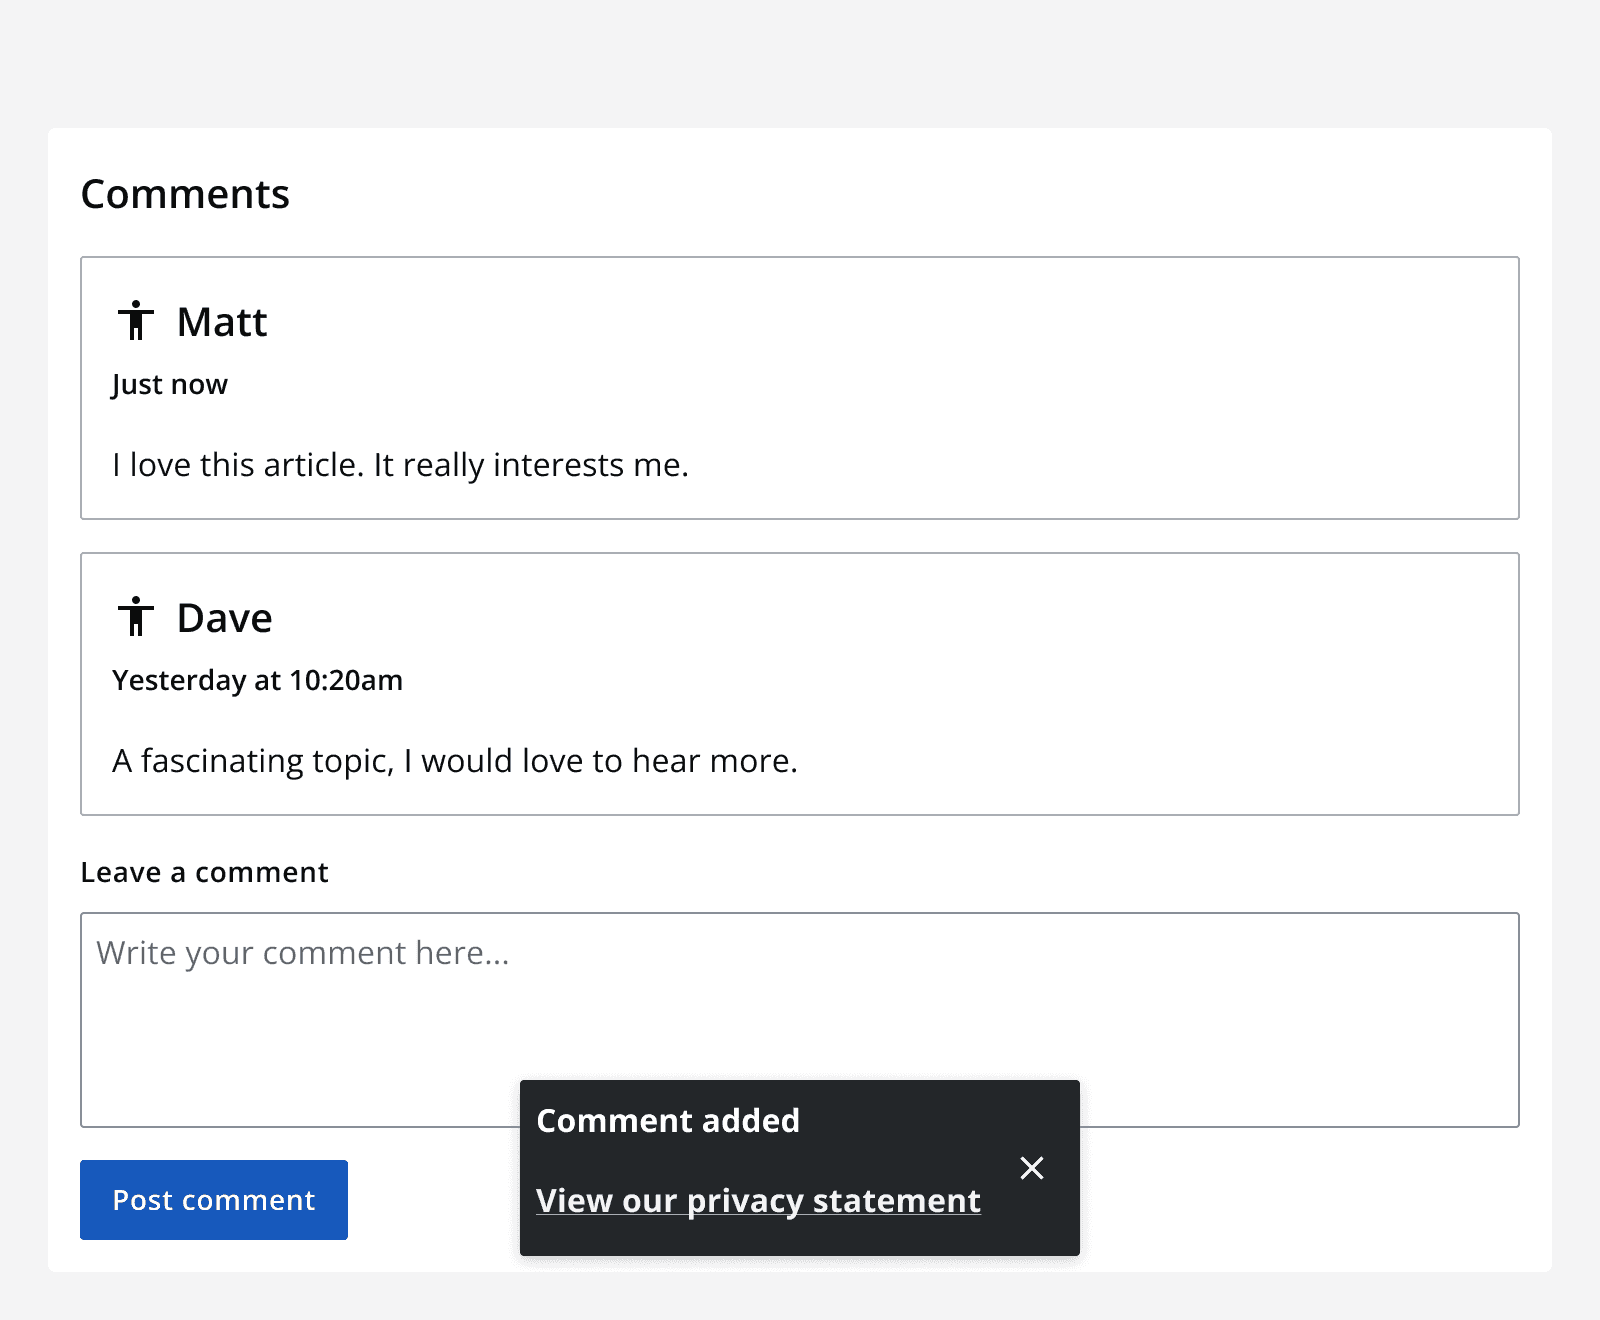The height and width of the screenshot is (1320, 1600).
Task: Click Matt's username
Action: tap(221, 321)
